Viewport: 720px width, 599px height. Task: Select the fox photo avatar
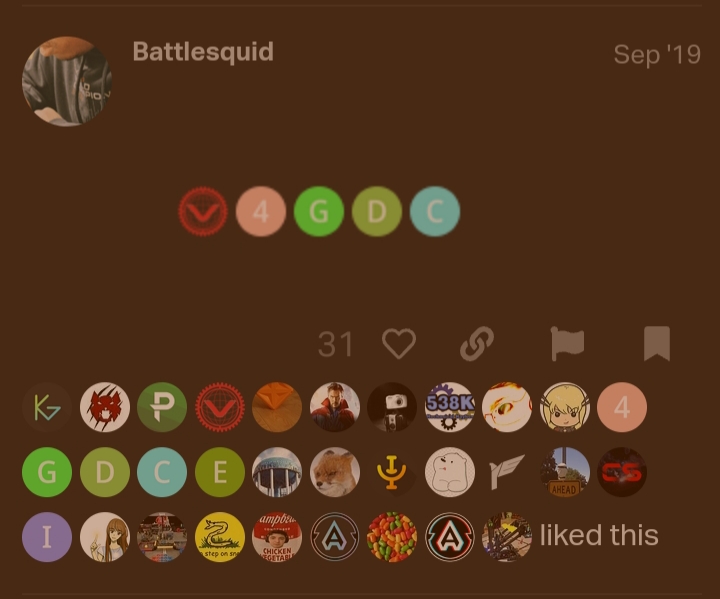point(335,472)
